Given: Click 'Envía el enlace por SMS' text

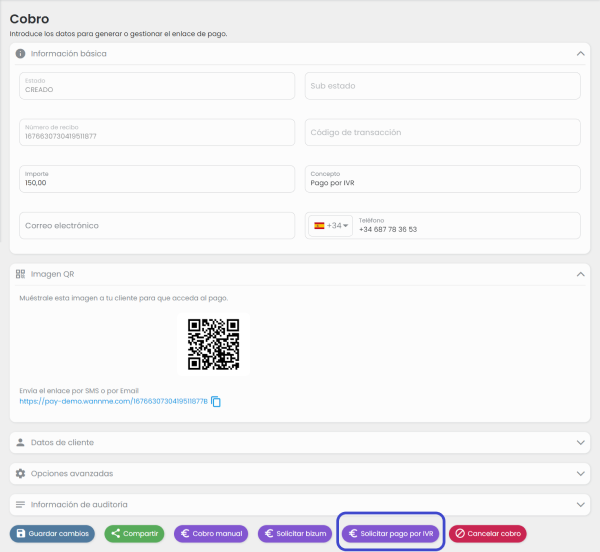Looking at the screenshot, I should point(79,391).
